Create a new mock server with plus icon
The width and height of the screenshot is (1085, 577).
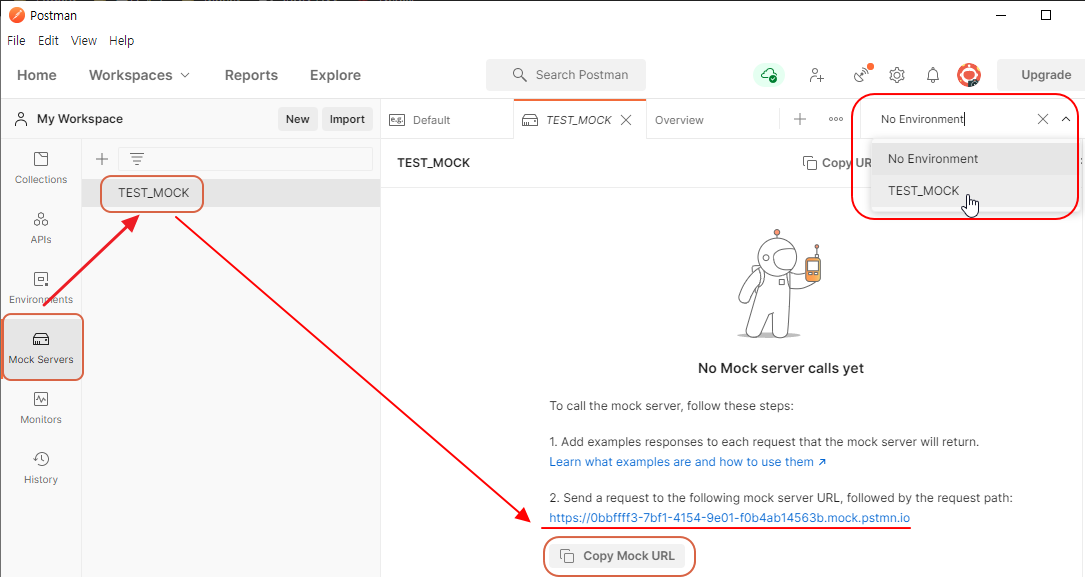click(102, 159)
